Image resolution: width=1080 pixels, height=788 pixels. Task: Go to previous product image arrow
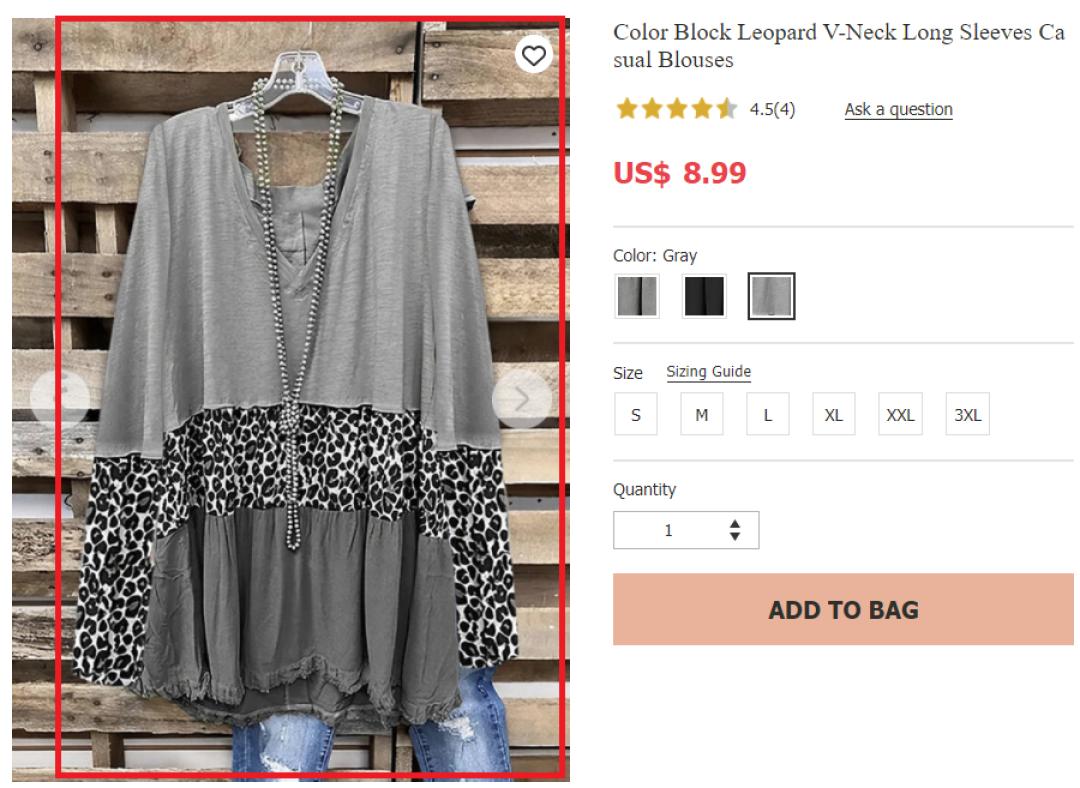click(x=59, y=399)
